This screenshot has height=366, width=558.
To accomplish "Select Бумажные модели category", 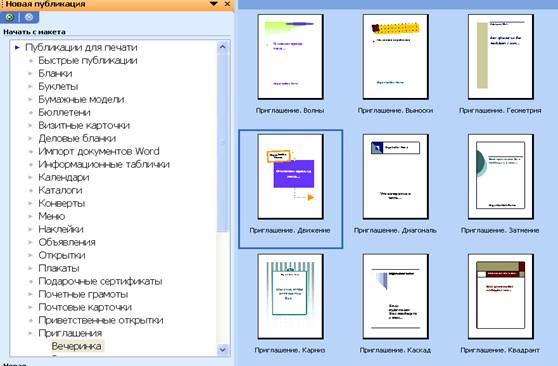I will [x=81, y=99].
